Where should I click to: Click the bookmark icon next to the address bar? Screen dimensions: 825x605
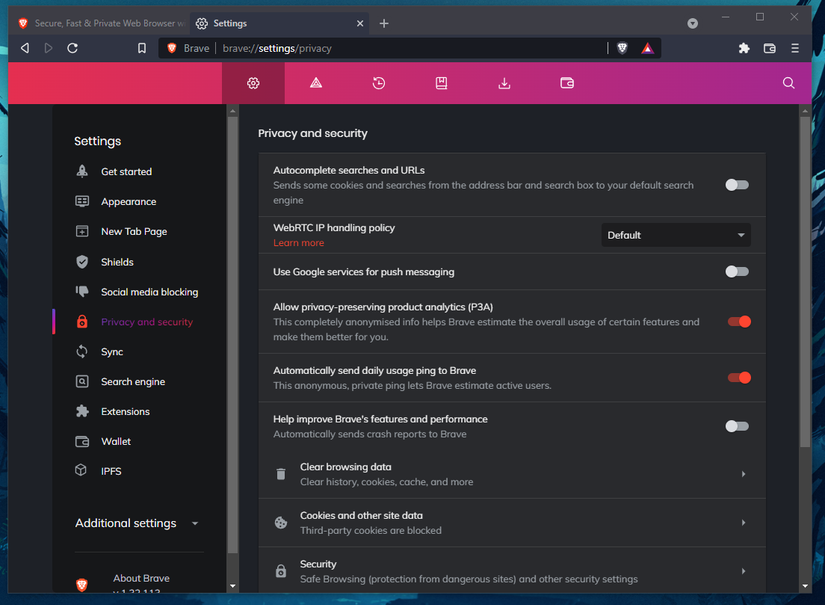[143, 47]
